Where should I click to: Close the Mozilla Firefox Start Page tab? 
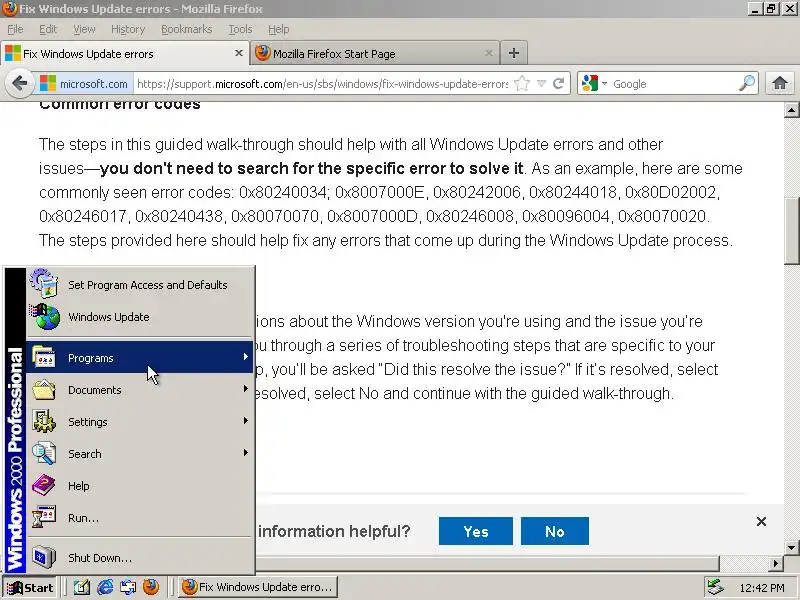click(x=488, y=53)
